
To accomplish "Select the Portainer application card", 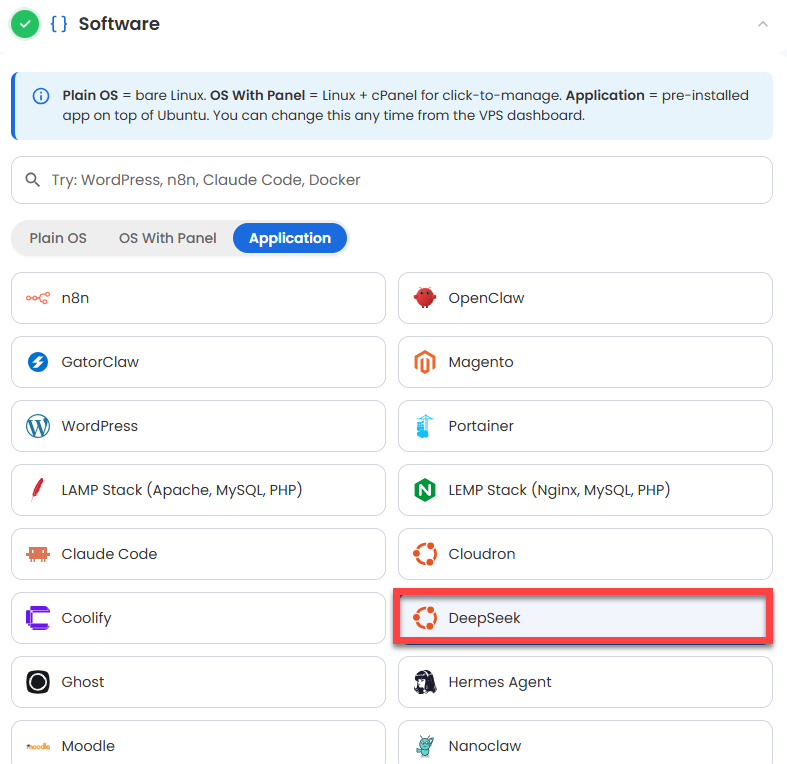I will coord(585,426).
